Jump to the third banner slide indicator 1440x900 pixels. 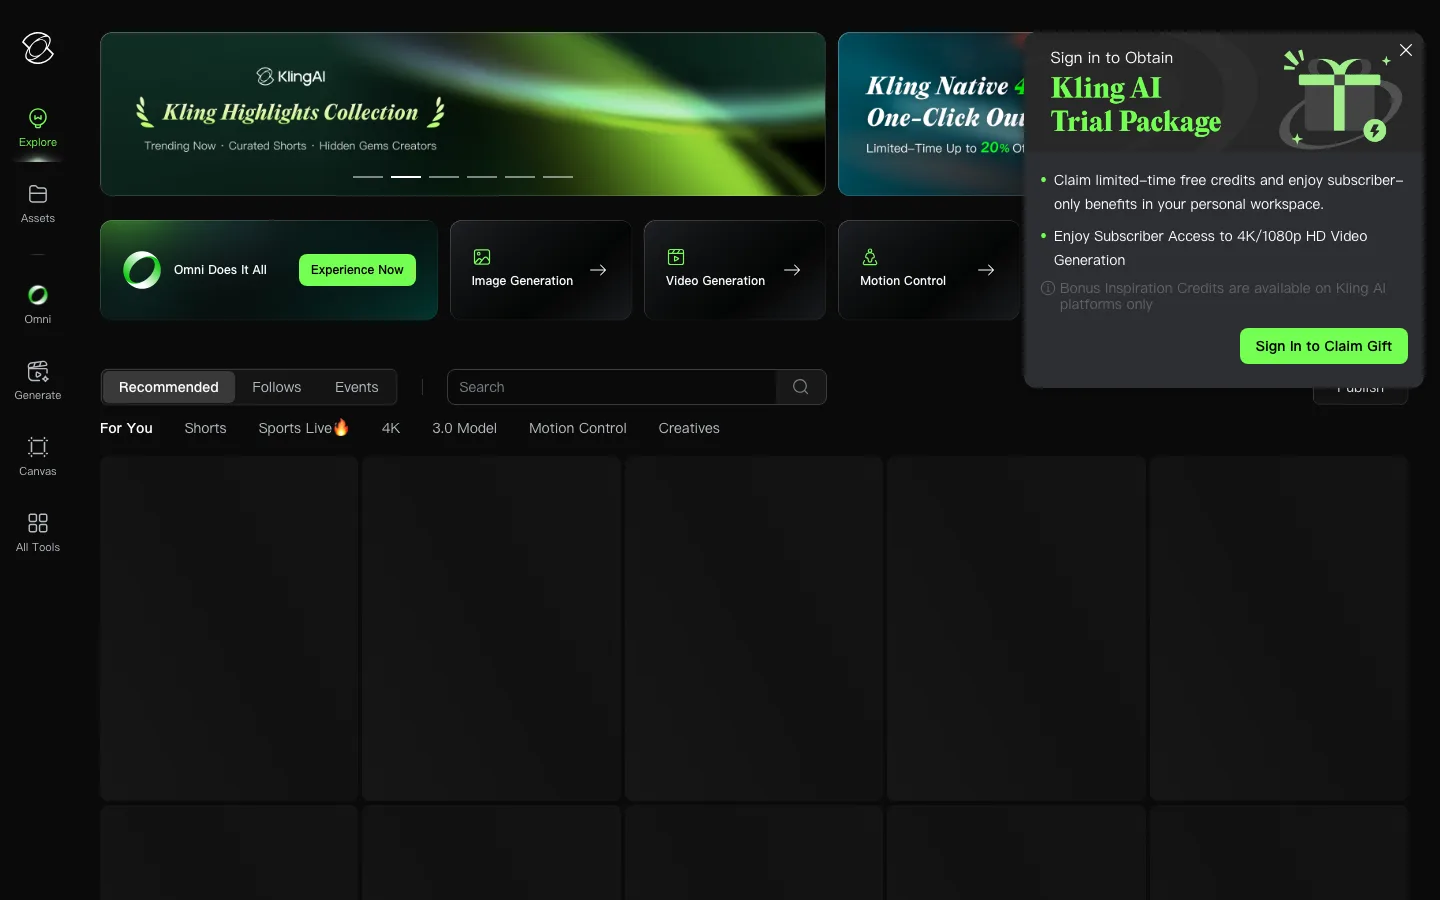point(444,177)
